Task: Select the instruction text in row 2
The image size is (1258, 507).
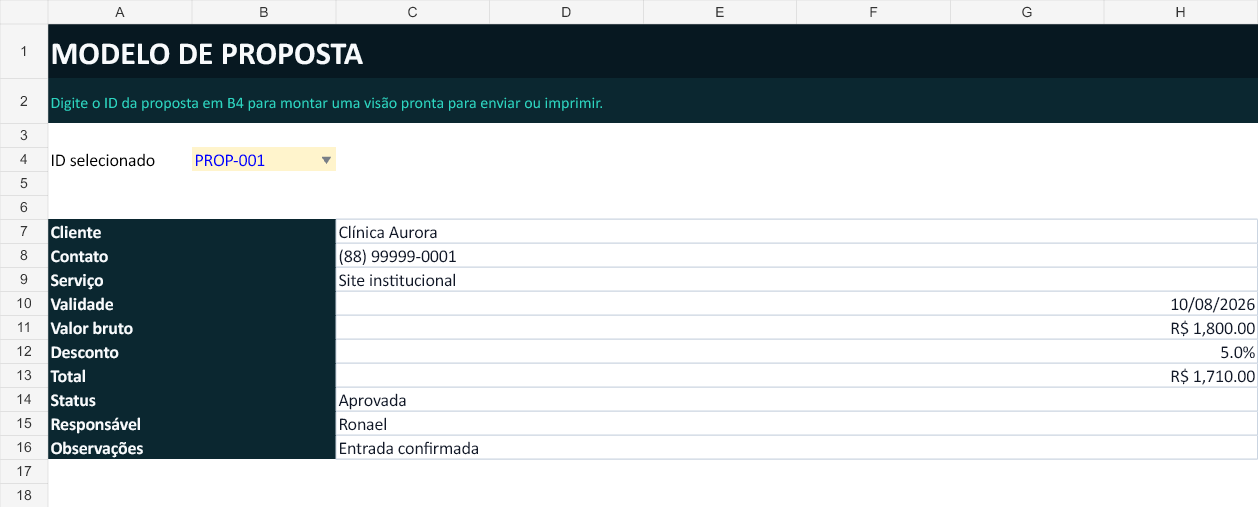Action: (x=327, y=102)
